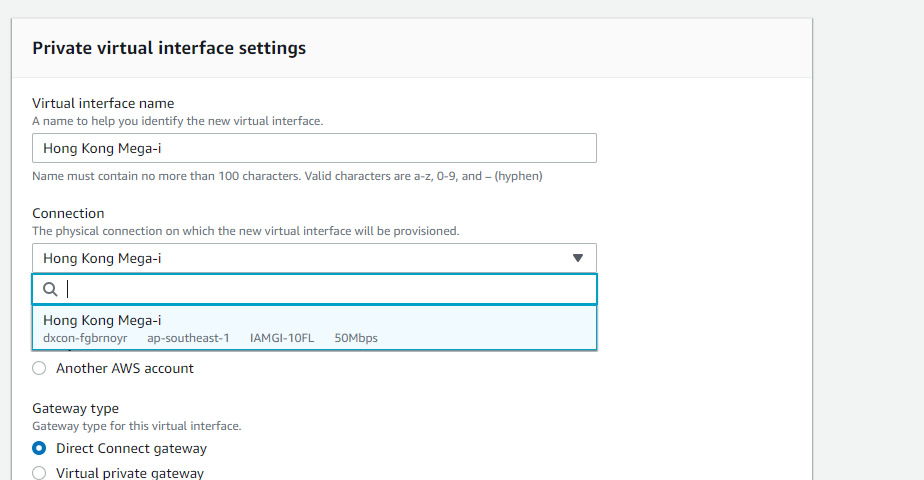Collapse the Connection dropdown showing Hong Kong Mega-i
Screen dimensions: 924x480
[x=314, y=258]
